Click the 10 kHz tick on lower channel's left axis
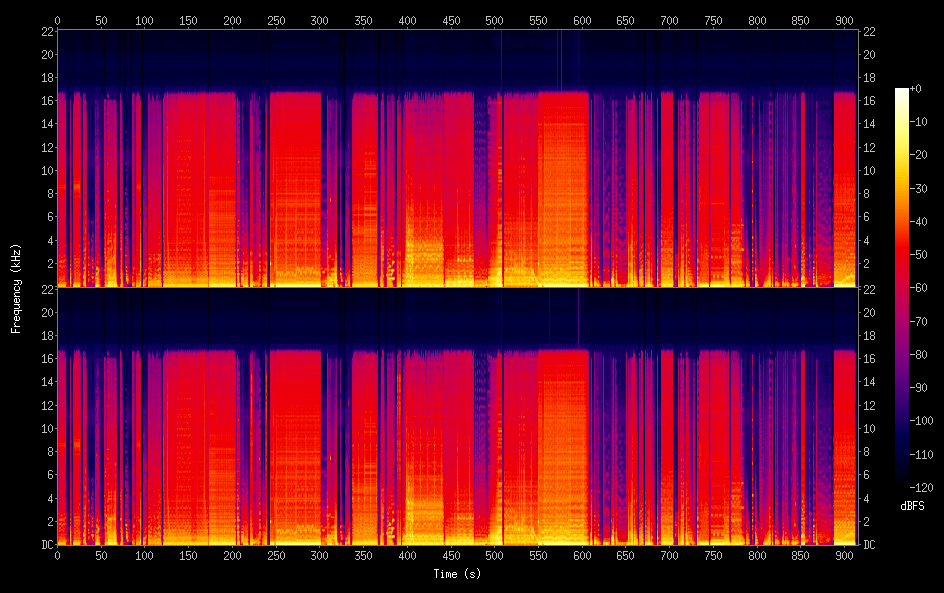The image size is (944, 593). pos(45,428)
